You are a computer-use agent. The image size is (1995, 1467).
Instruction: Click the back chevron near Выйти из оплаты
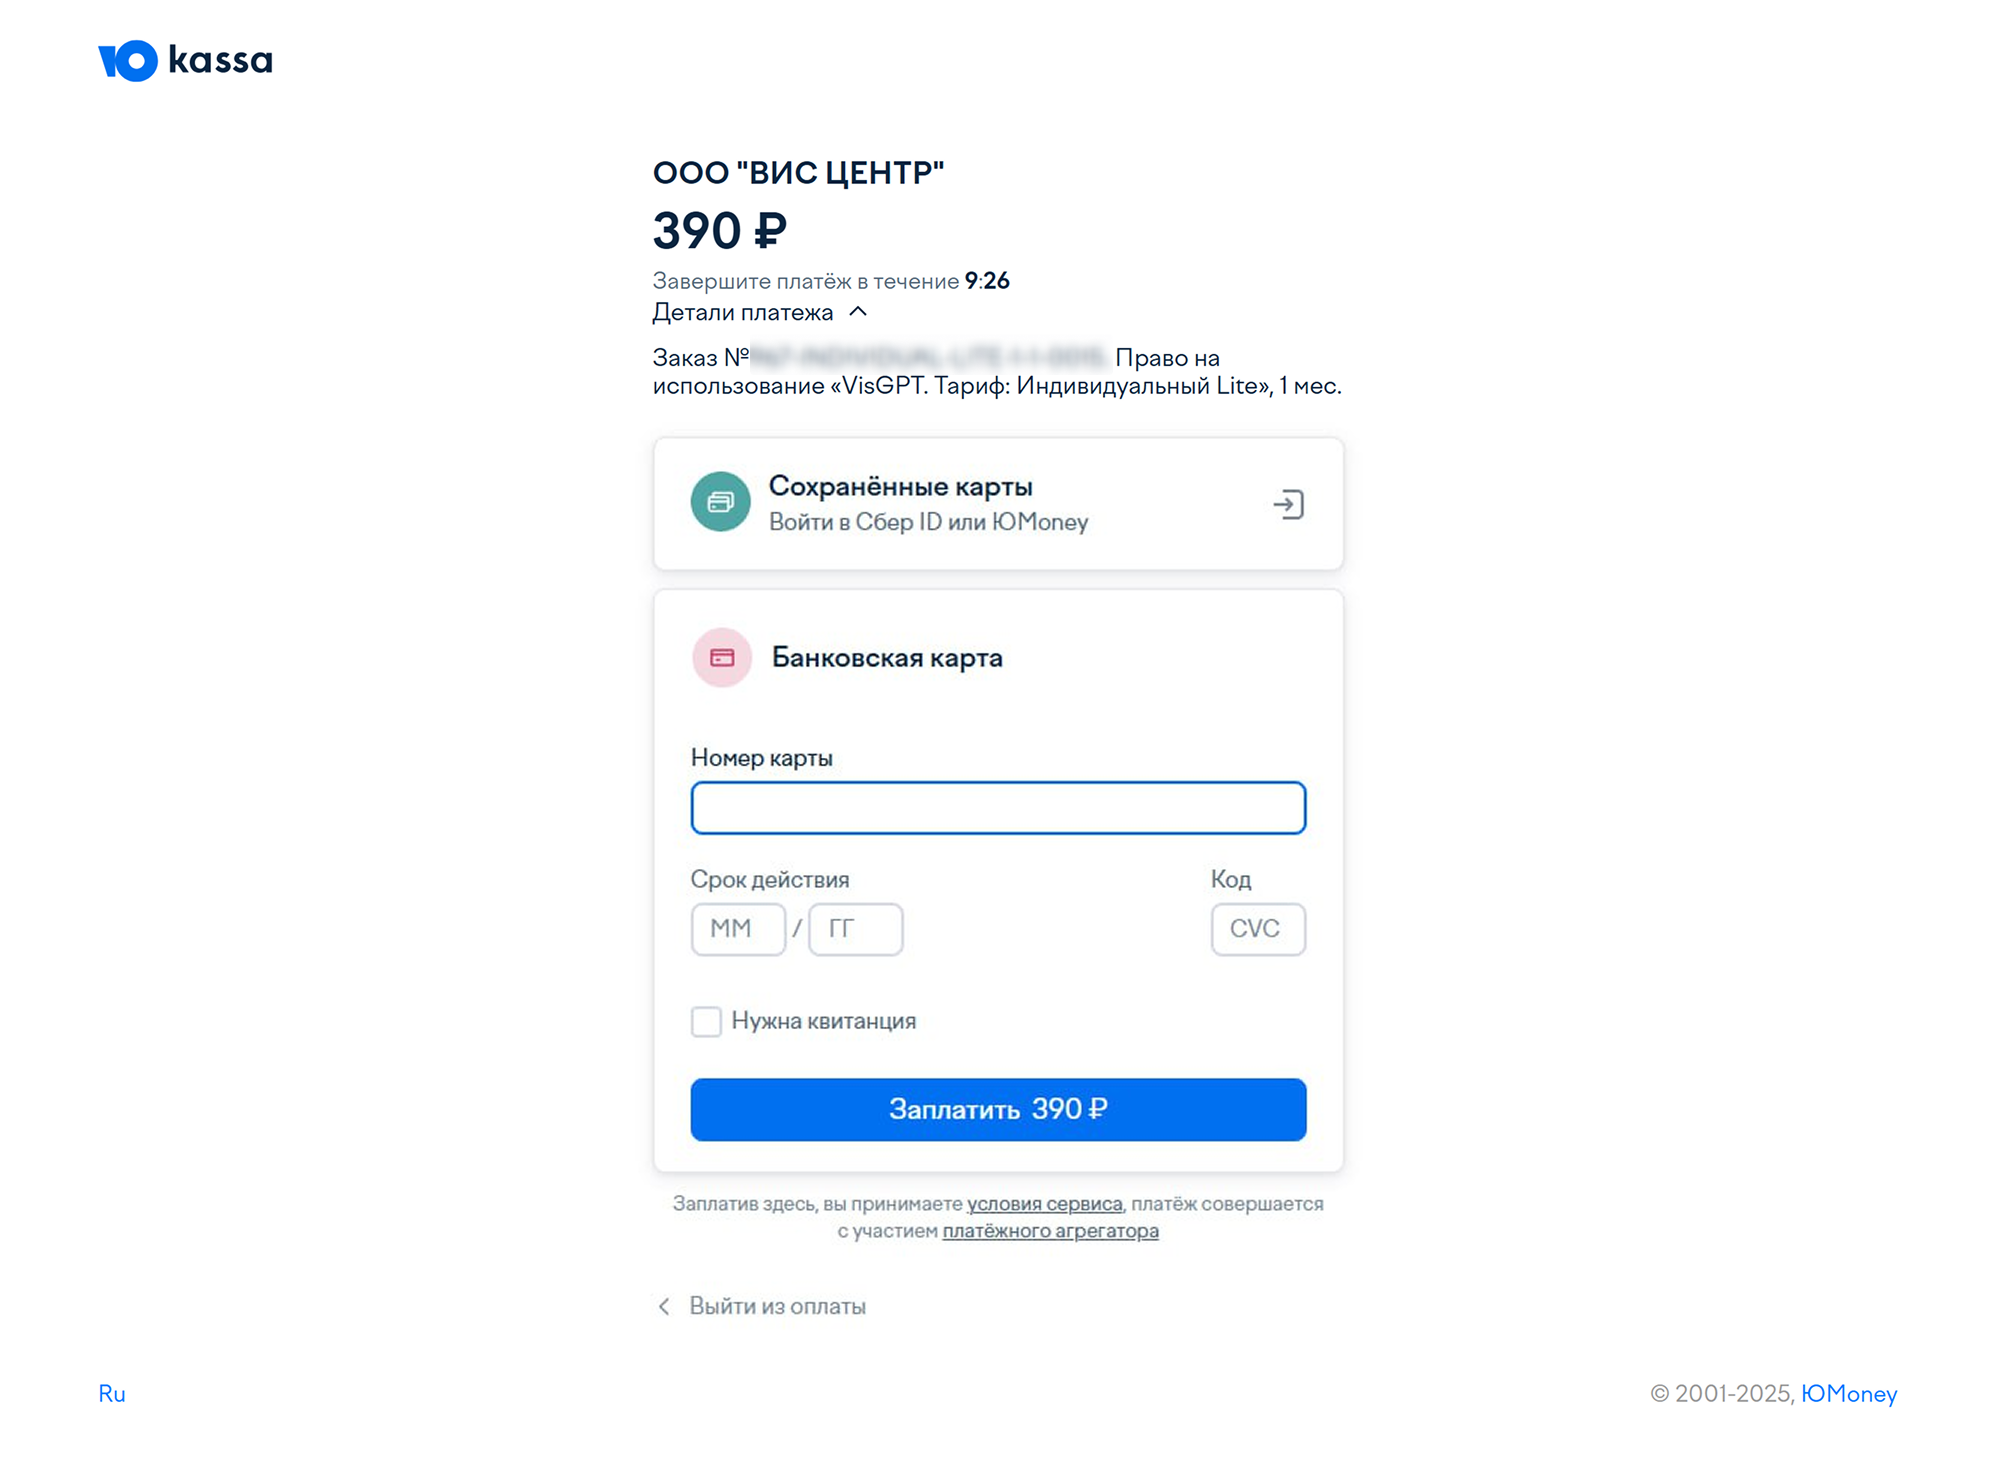664,1307
